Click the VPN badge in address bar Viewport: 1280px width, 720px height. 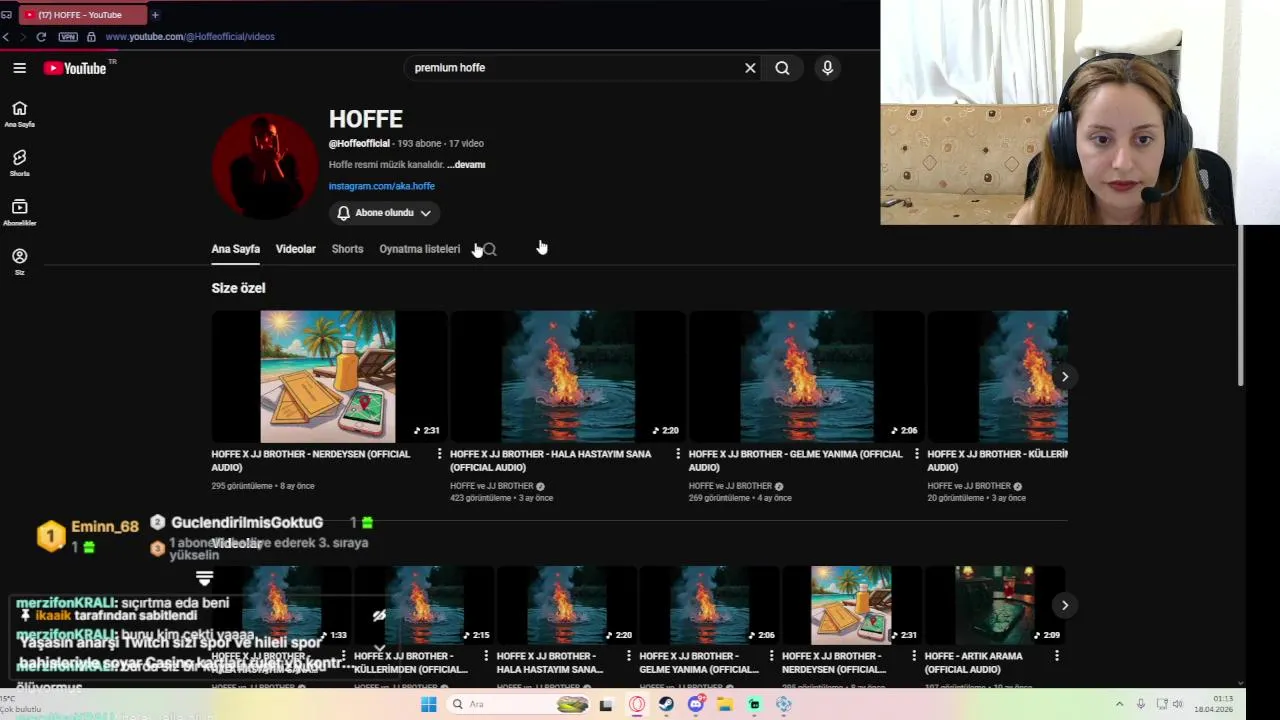pos(68,37)
